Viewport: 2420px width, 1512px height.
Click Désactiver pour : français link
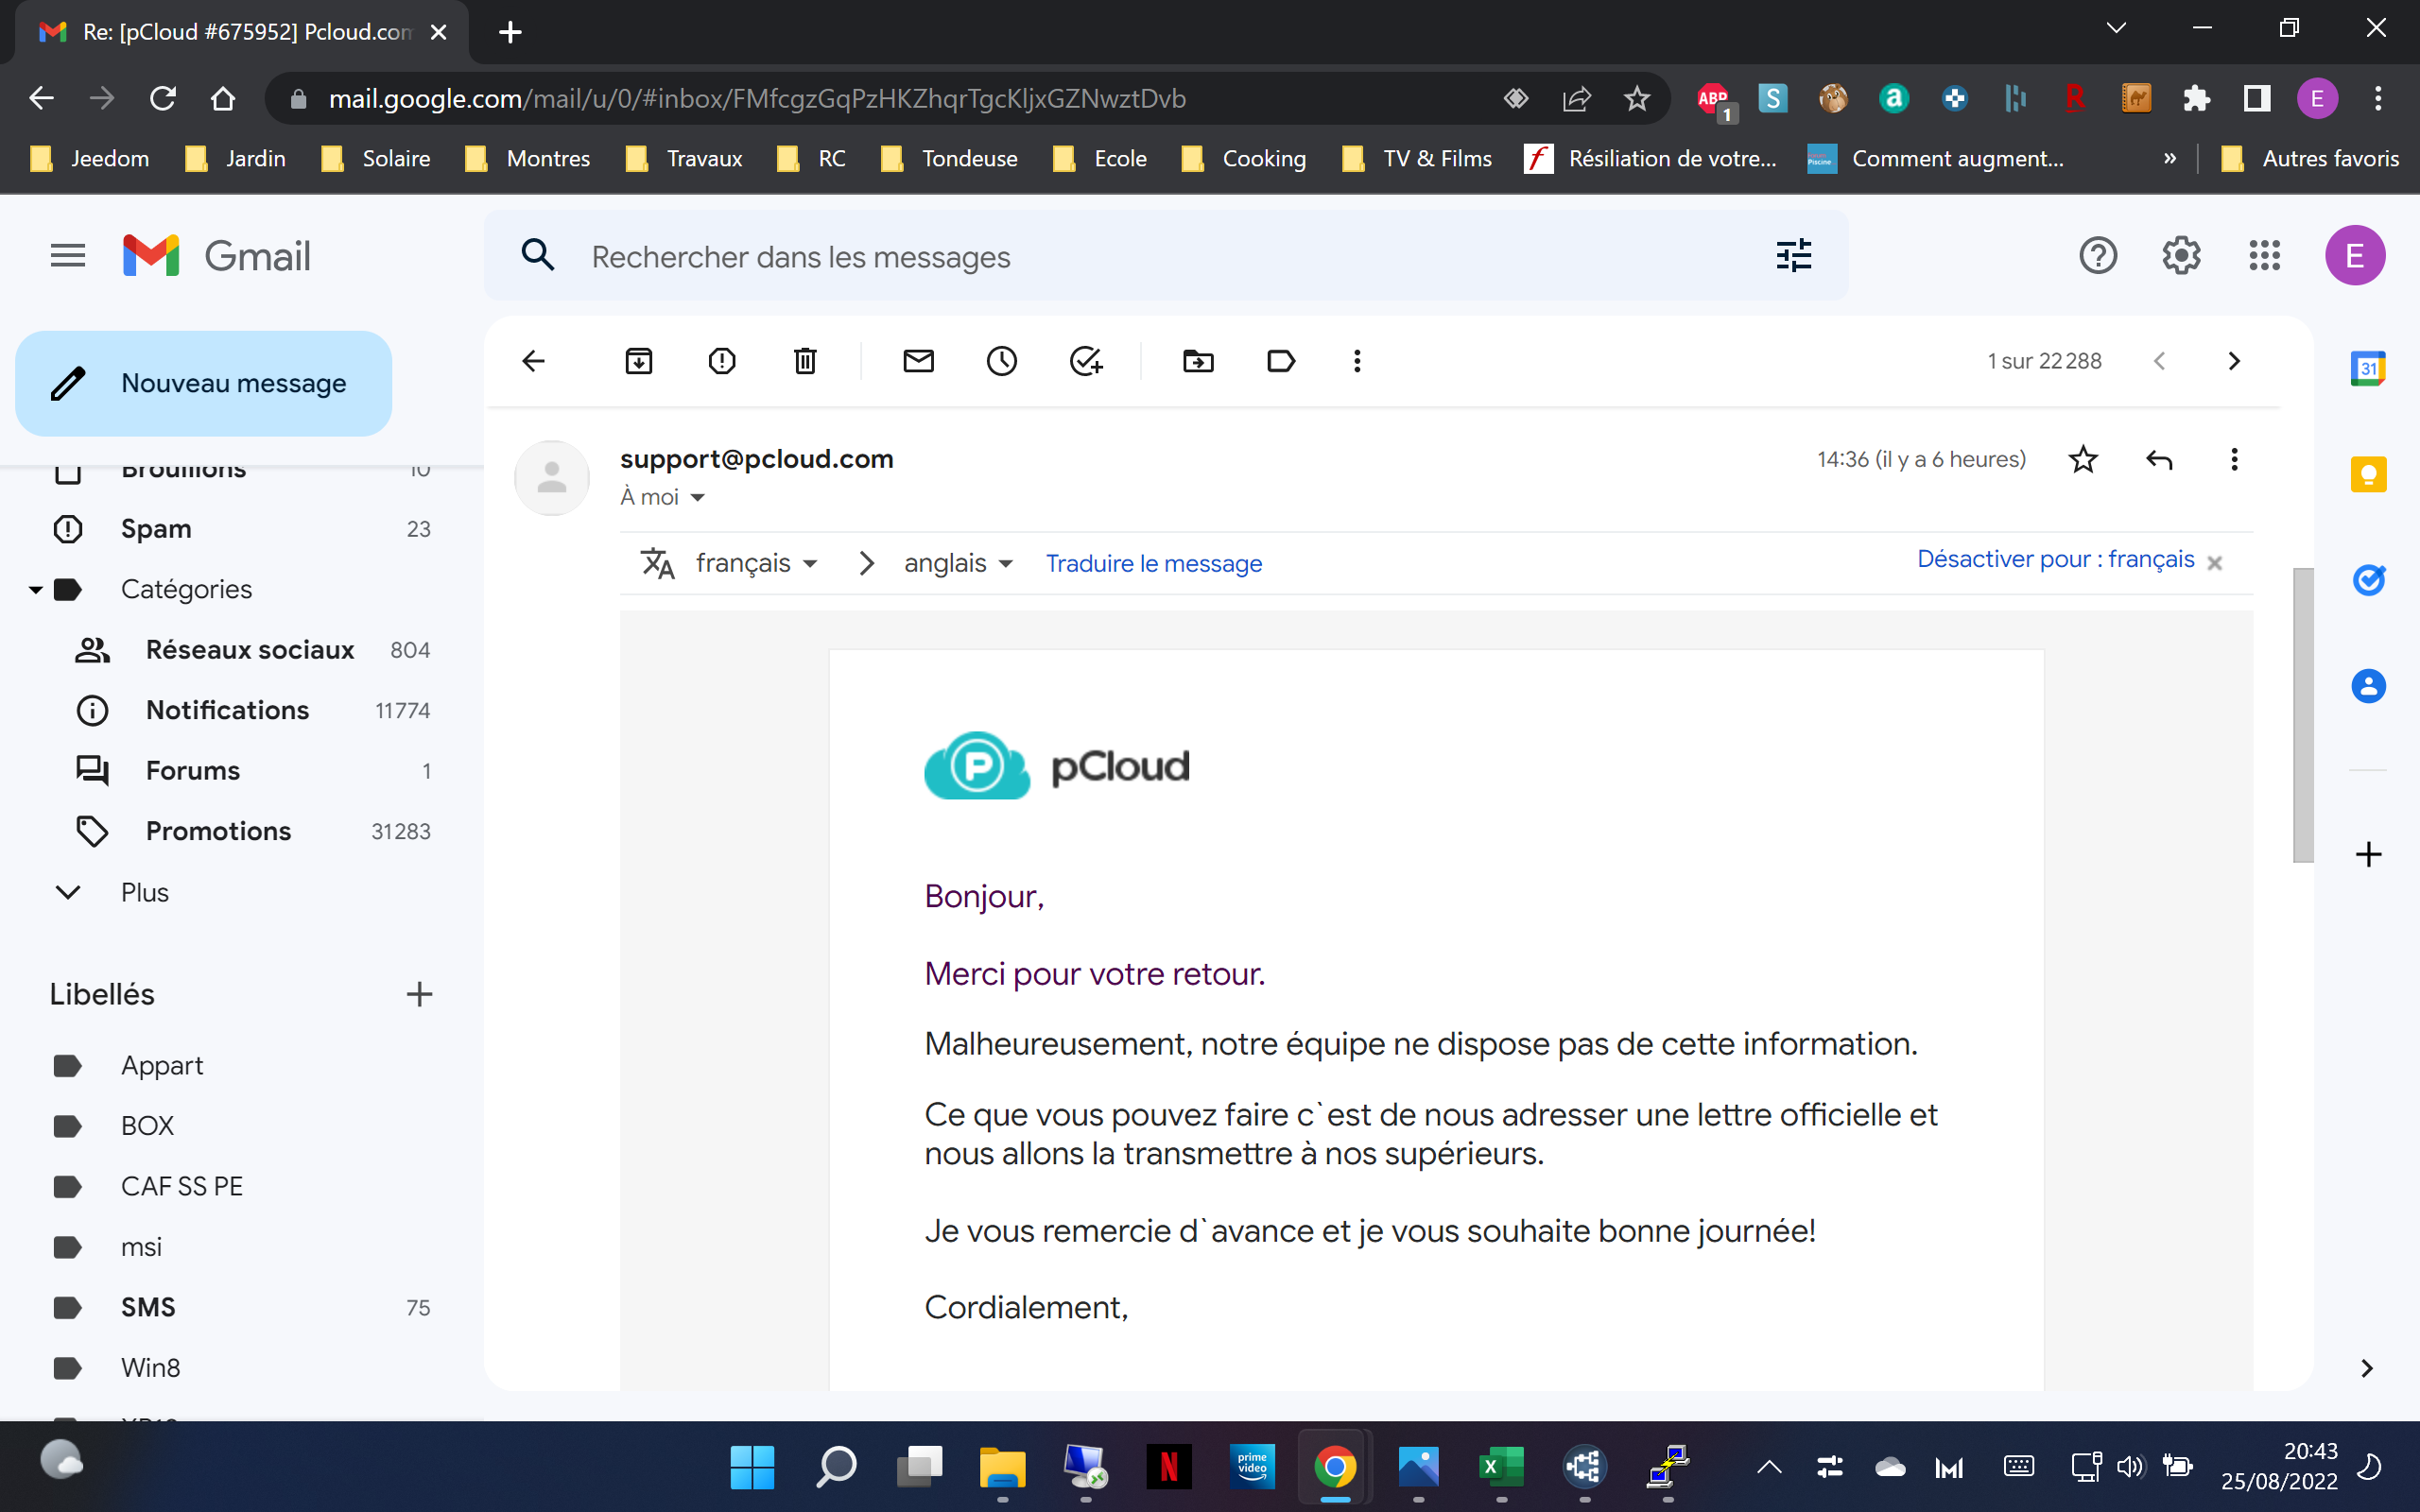coord(2055,559)
